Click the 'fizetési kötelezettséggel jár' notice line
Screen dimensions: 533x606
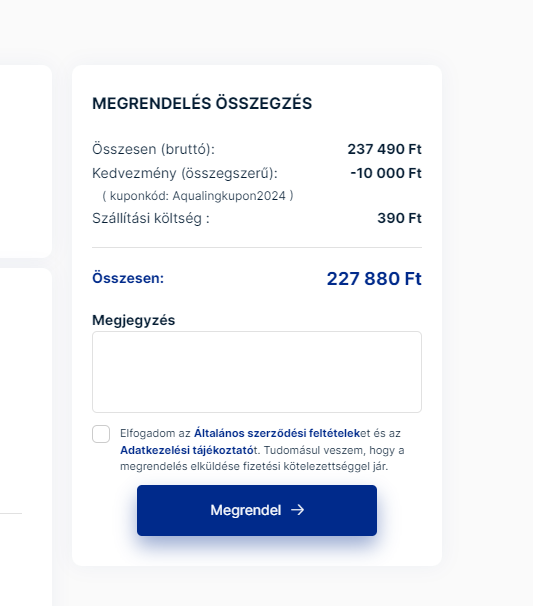pos(315,466)
